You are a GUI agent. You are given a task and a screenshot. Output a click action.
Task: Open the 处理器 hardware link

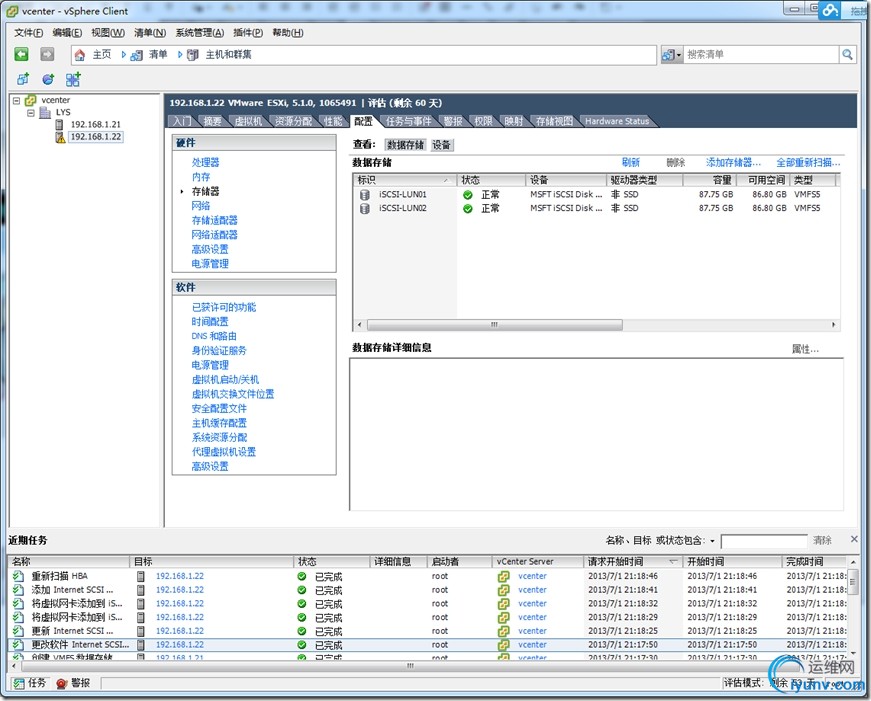[x=205, y=162]
